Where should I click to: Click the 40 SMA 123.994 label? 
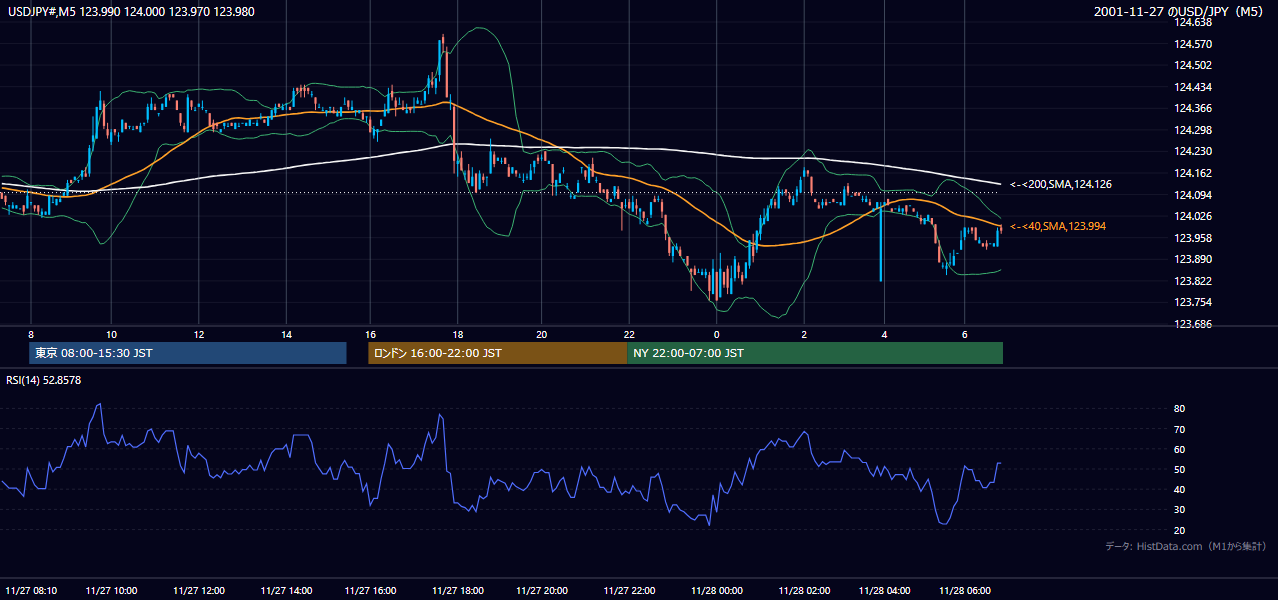tap(1058, 227)
